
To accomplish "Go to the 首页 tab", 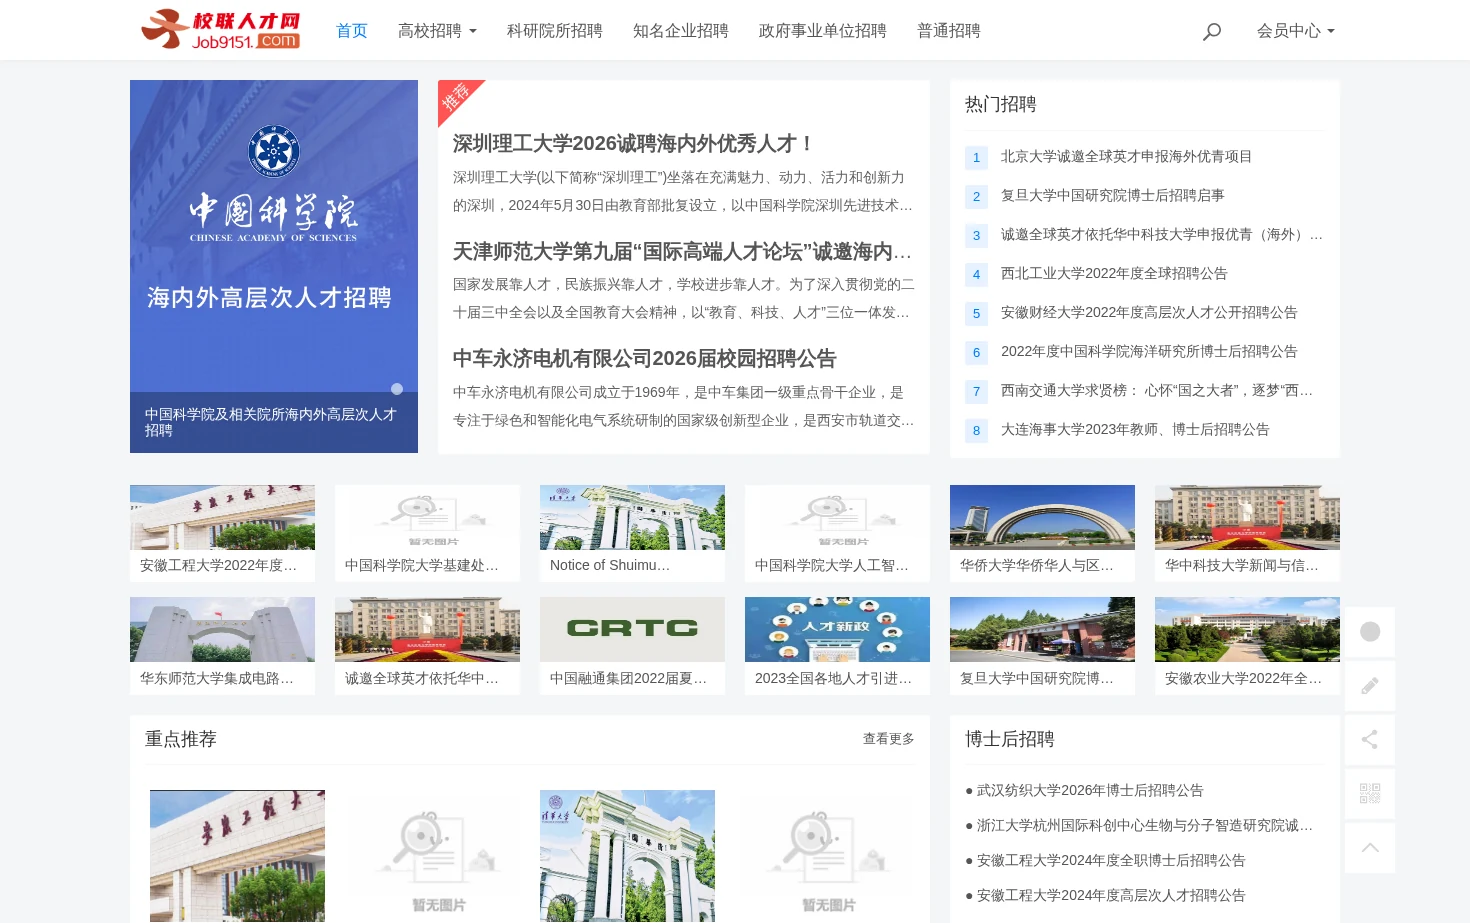I will coord(352,31).
